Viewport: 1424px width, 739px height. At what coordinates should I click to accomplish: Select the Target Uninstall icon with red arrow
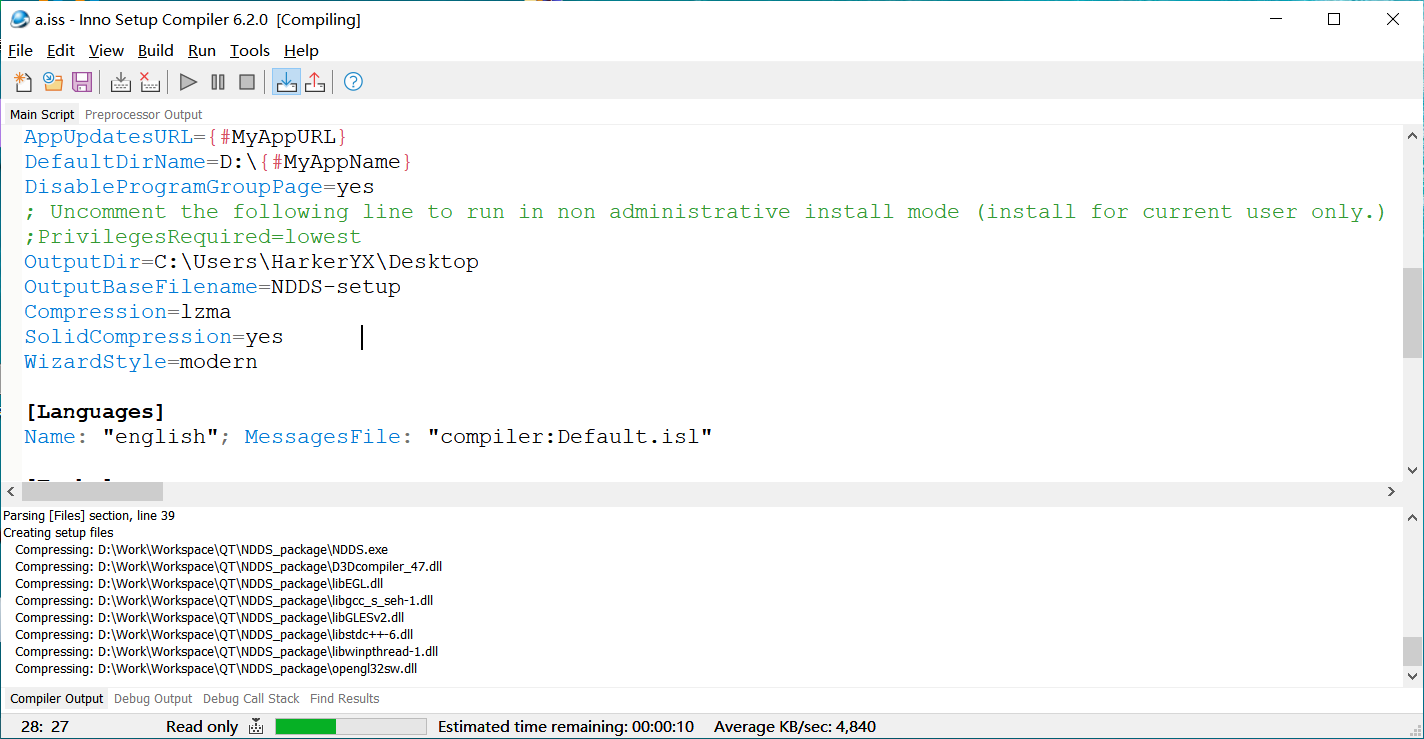(315, 82)
